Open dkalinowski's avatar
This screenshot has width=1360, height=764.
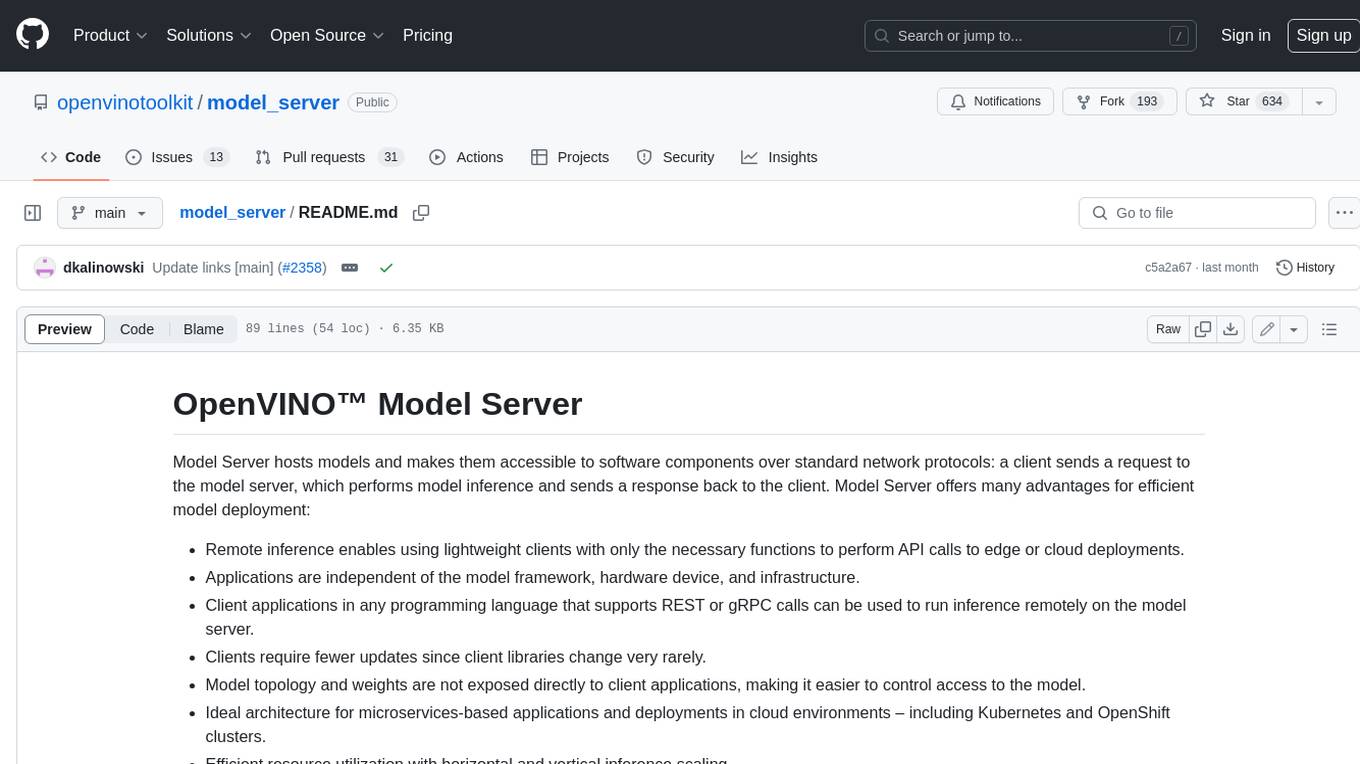tap(44, 268)
